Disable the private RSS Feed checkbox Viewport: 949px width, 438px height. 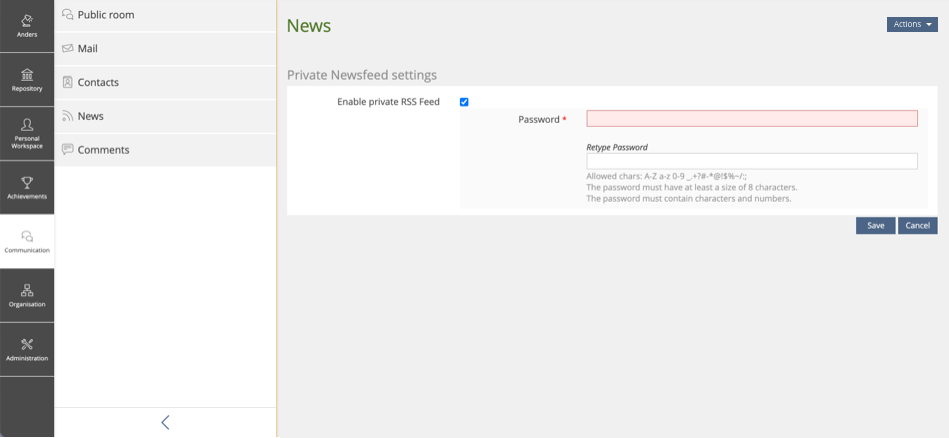464,102
